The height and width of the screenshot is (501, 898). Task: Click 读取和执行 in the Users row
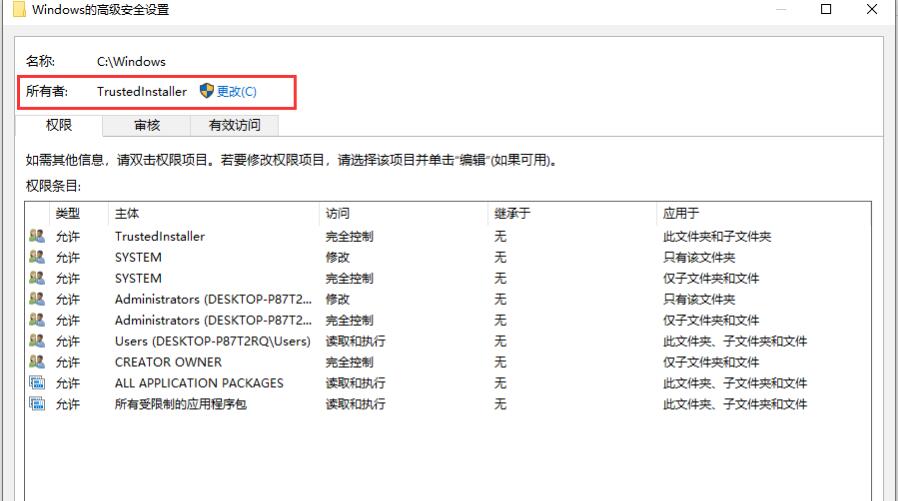[x=356, y=341]
